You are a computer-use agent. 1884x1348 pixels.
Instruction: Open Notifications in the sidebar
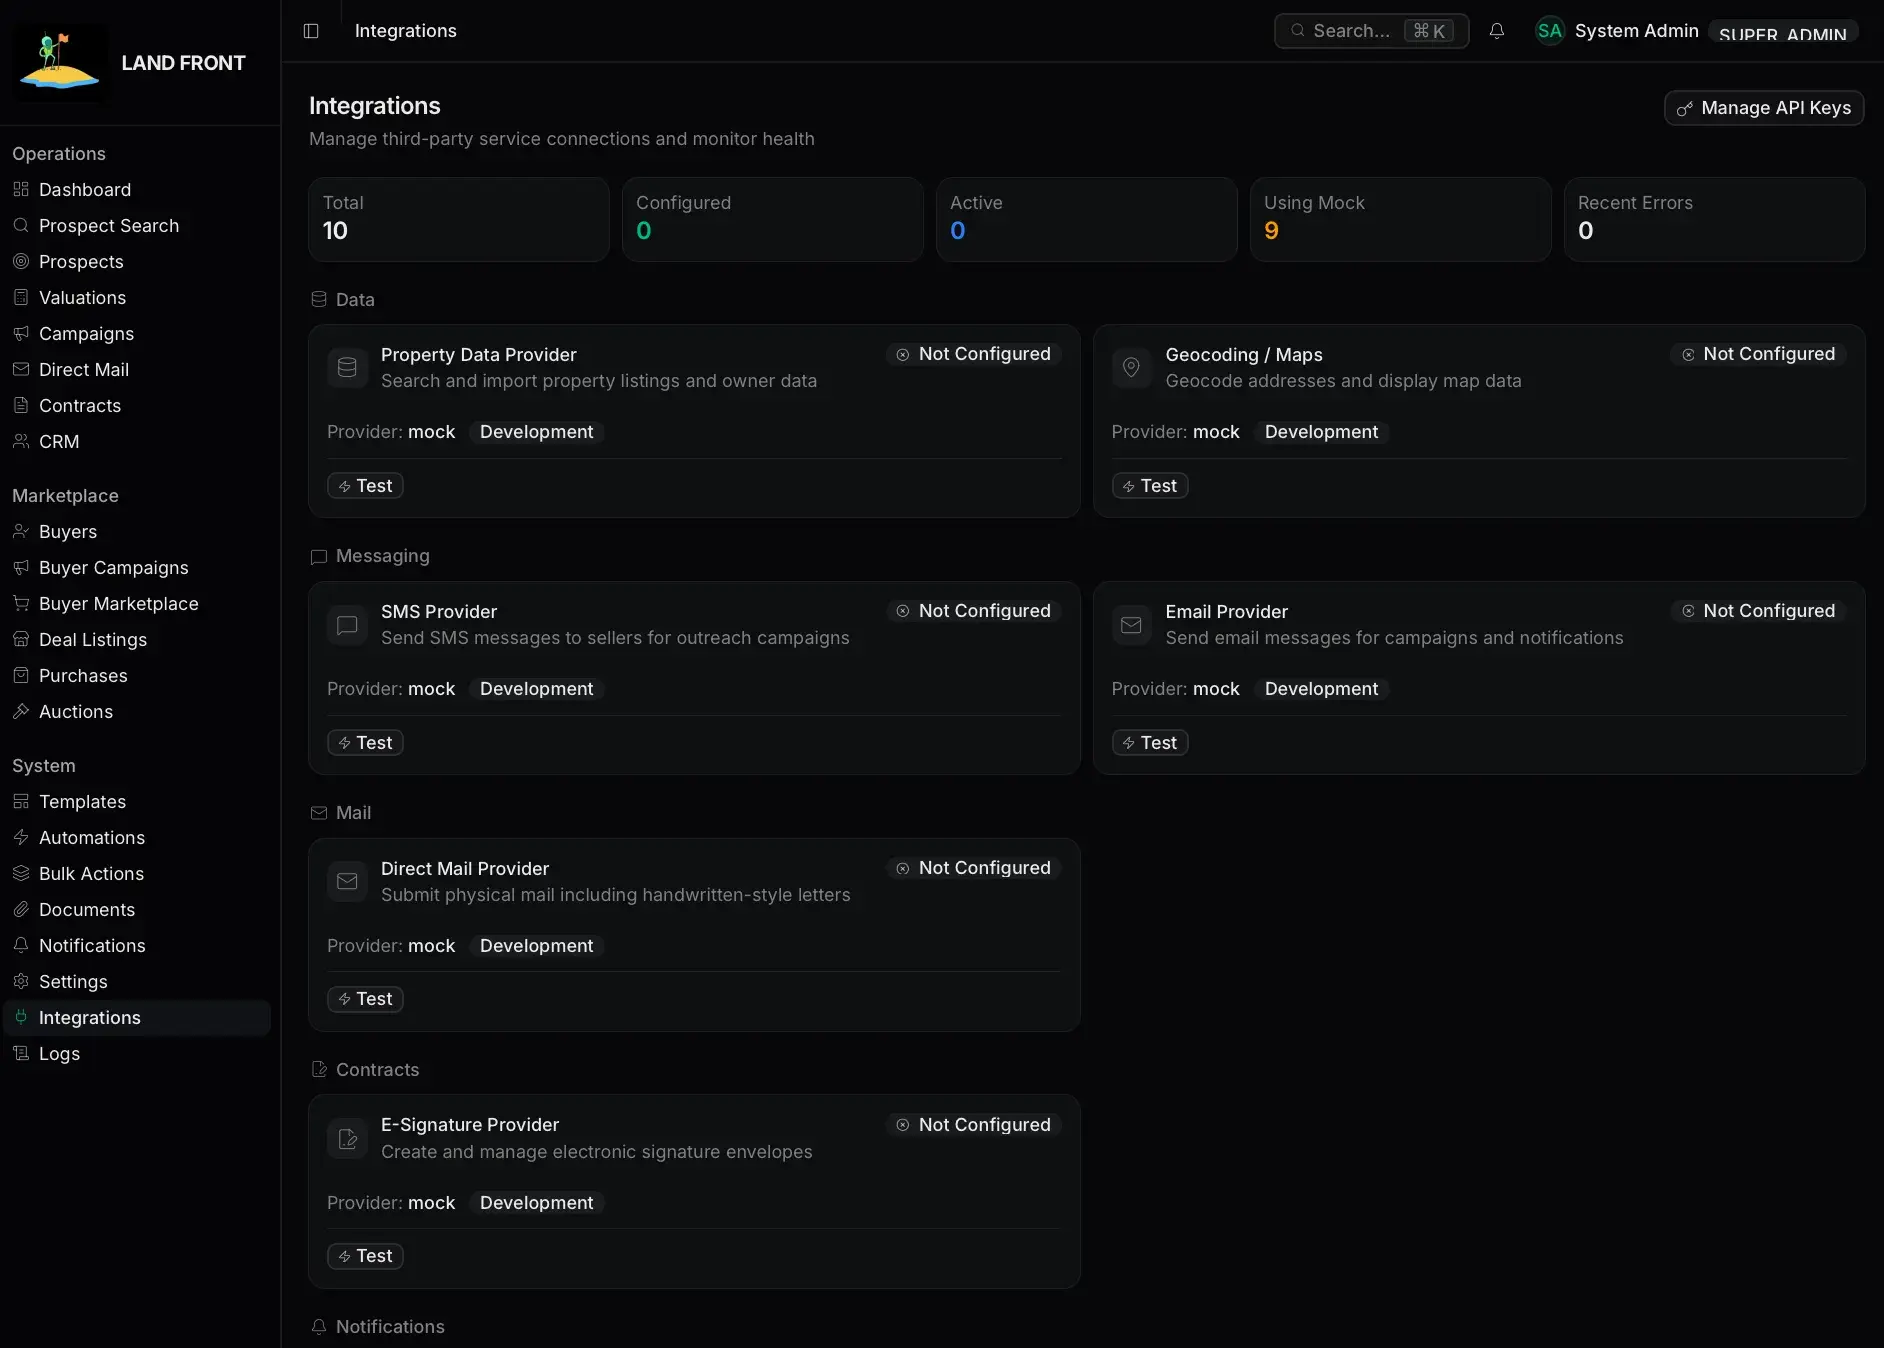137,946
